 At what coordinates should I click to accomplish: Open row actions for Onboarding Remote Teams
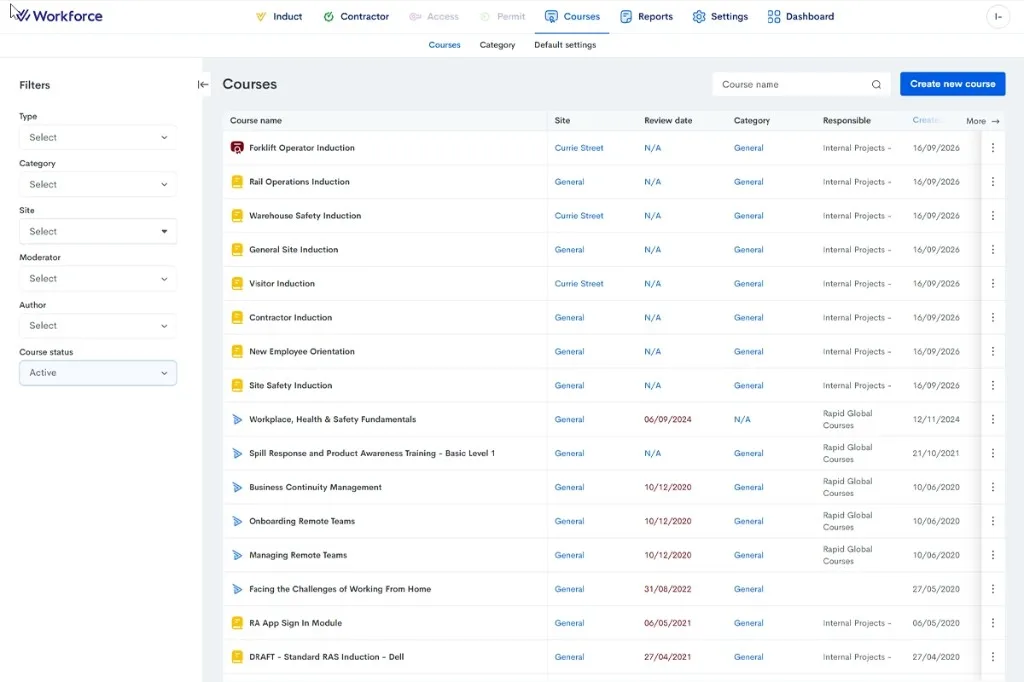click(993, 521)
